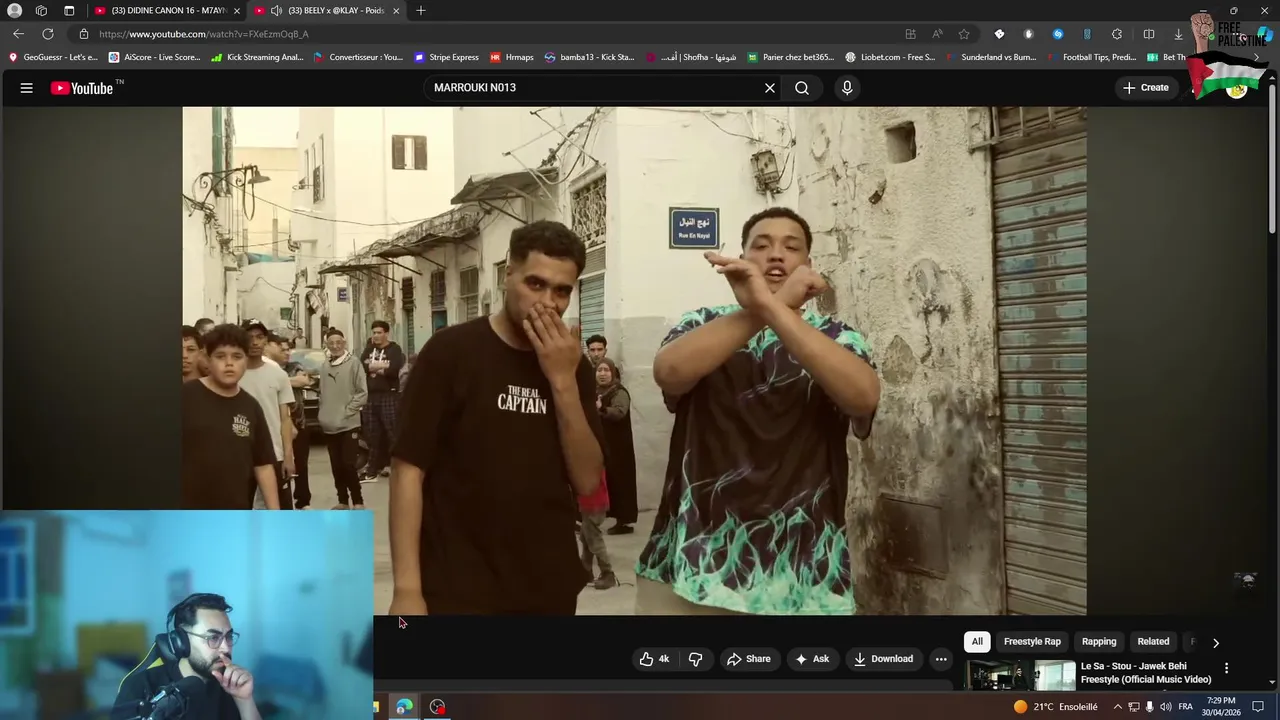Open bamba13 Kick Stats bookmark
The width and height of the screenshot is (1280, 720).
point(589,57)
